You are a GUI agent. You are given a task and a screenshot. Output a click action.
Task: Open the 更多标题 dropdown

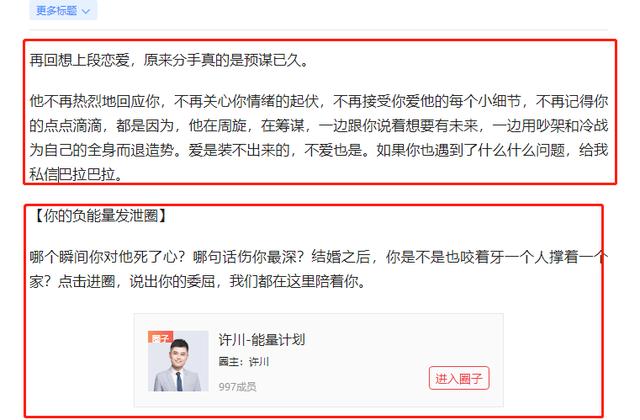(63, 10)
